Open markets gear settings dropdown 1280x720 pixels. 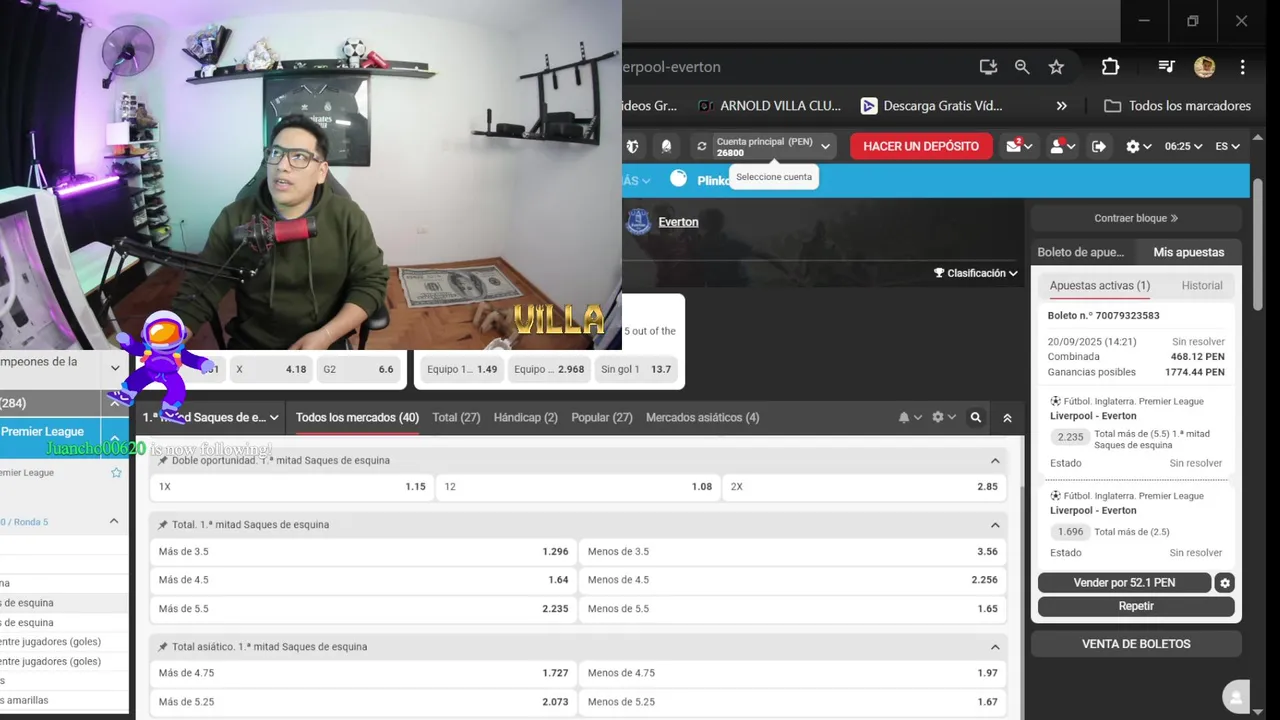coord(943,417)
